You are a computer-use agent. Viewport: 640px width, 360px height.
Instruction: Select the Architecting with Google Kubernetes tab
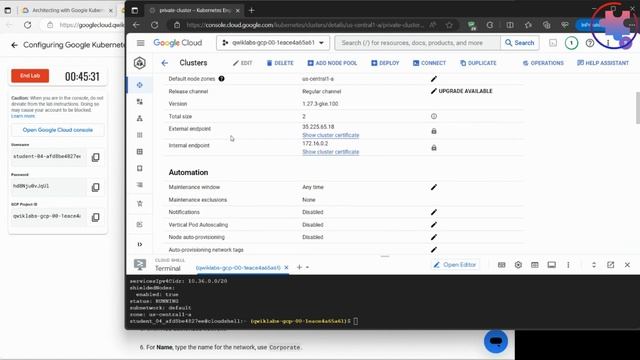pos(68,10)
